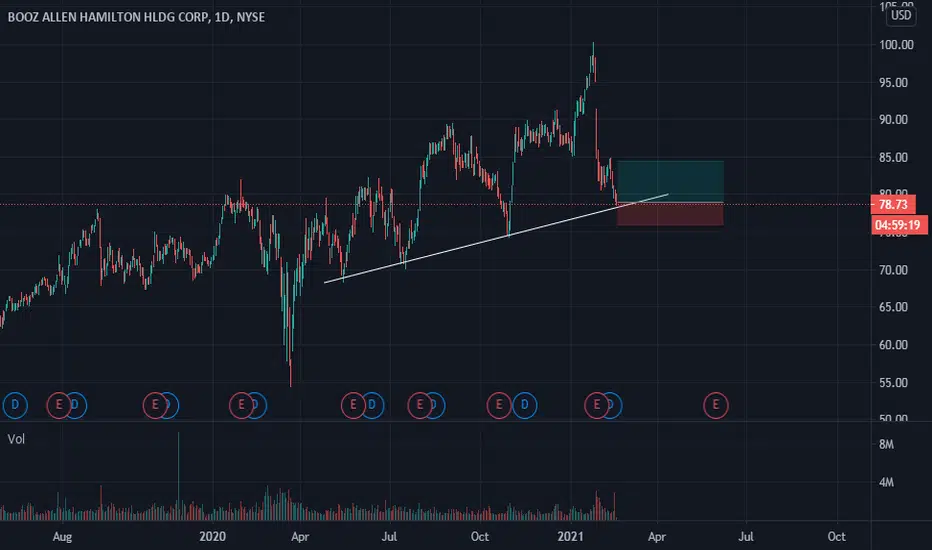
Task: Open the earnings marker after April 2021
Action: coord(716,406)
